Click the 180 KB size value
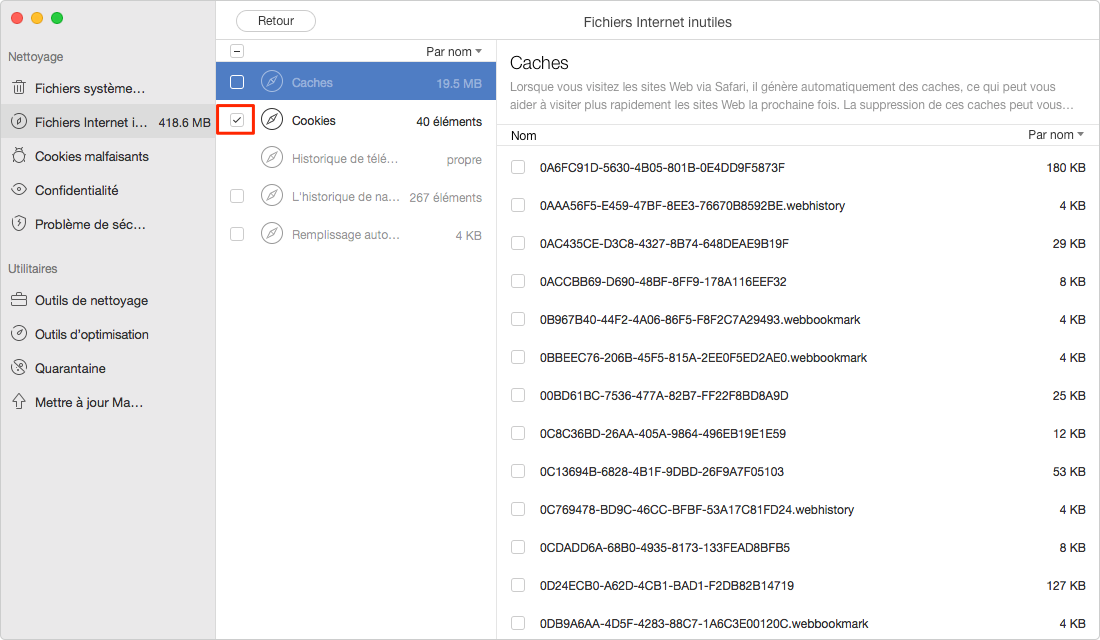This screenshot has height=640, width=1100. pyautogui.click(x=1066, y=167)
